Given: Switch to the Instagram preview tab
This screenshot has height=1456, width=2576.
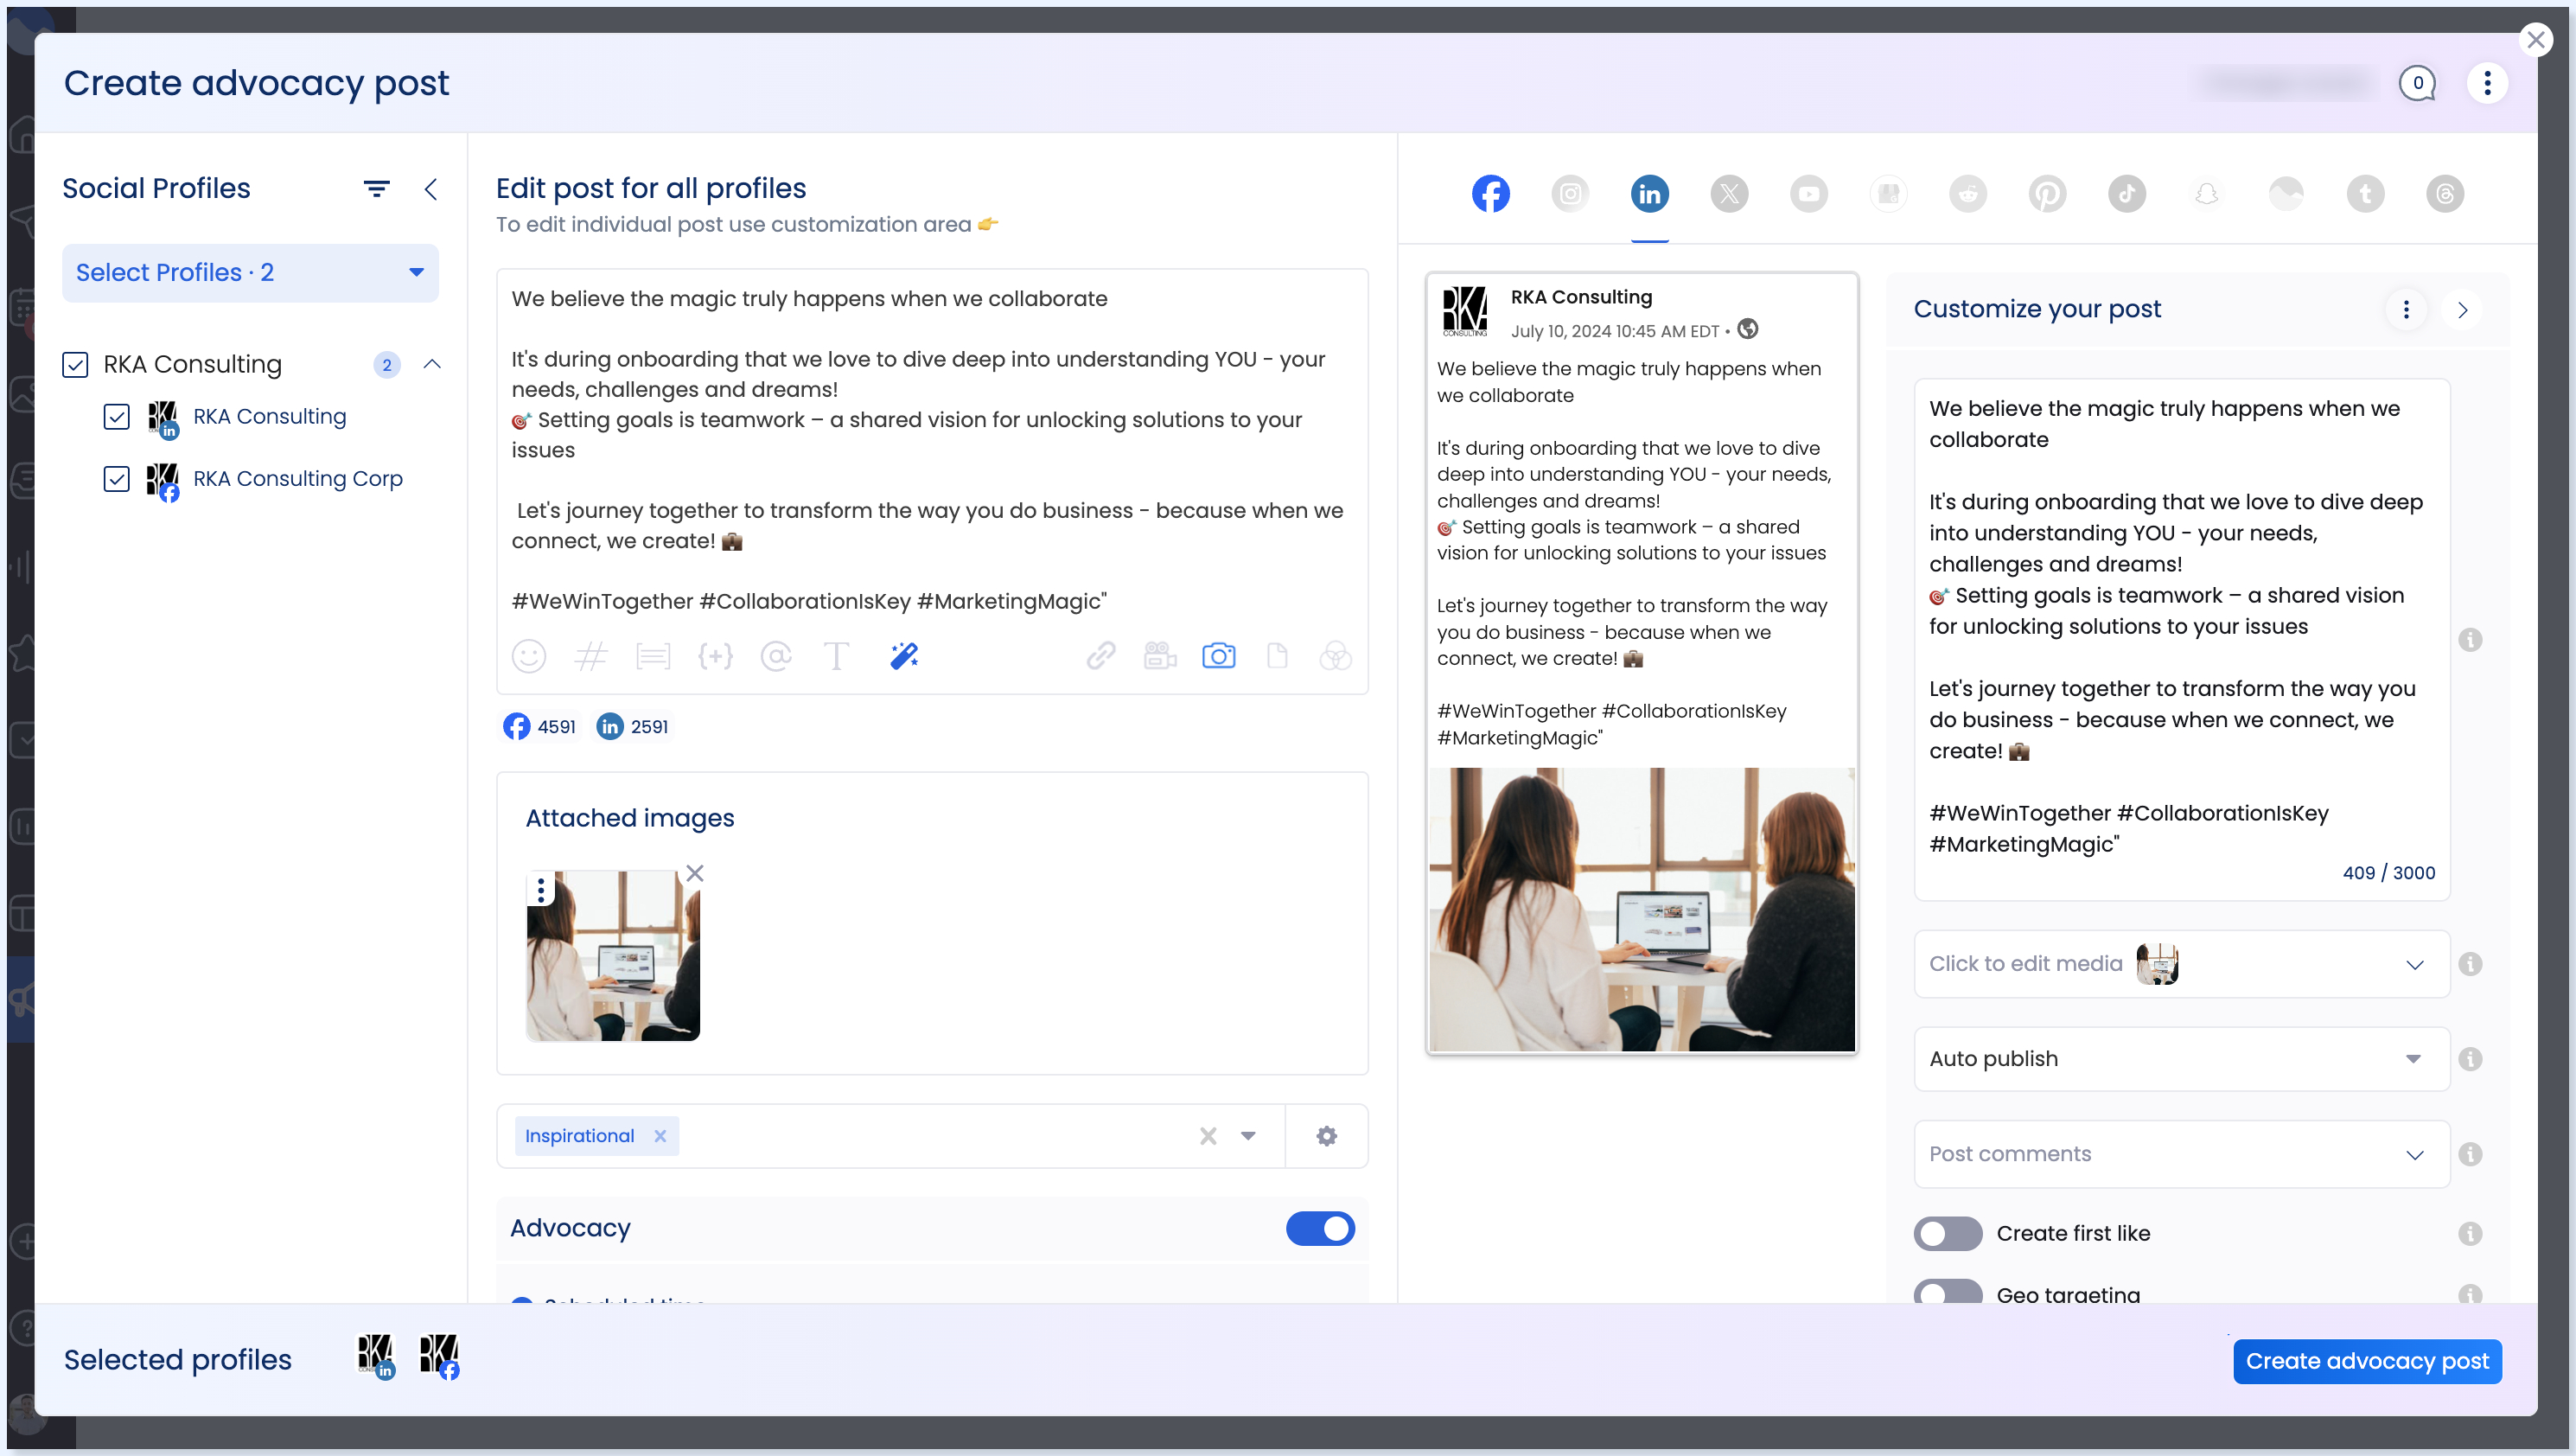Looking at the screenshot, I should point(1570,194).
